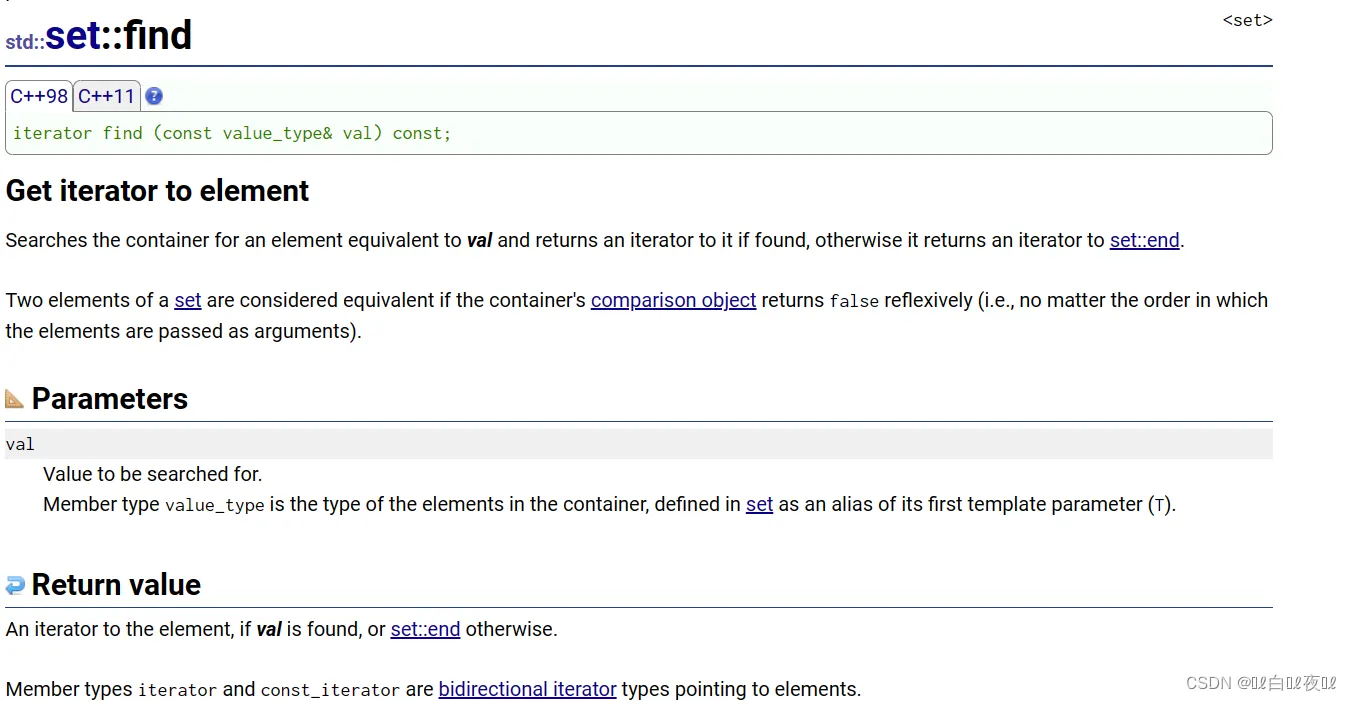1351x701 pixels.
Task: Switch to the C++98 tab
Action: pos(39,96)
